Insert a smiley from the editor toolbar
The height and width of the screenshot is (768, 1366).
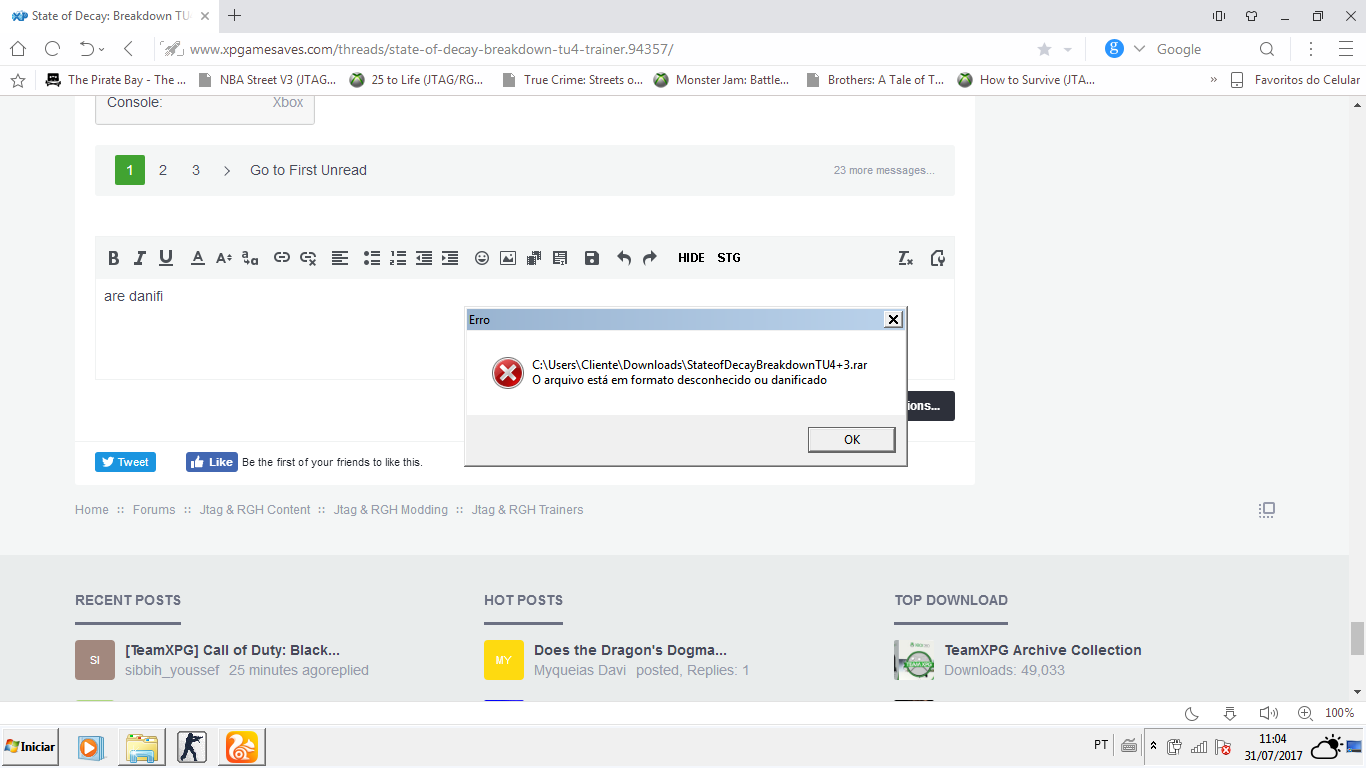coord(482,258)
